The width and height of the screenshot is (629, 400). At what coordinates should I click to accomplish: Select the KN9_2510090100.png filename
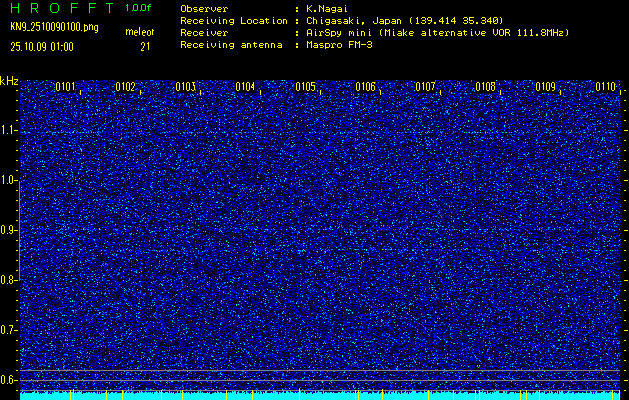click(54, 27)
